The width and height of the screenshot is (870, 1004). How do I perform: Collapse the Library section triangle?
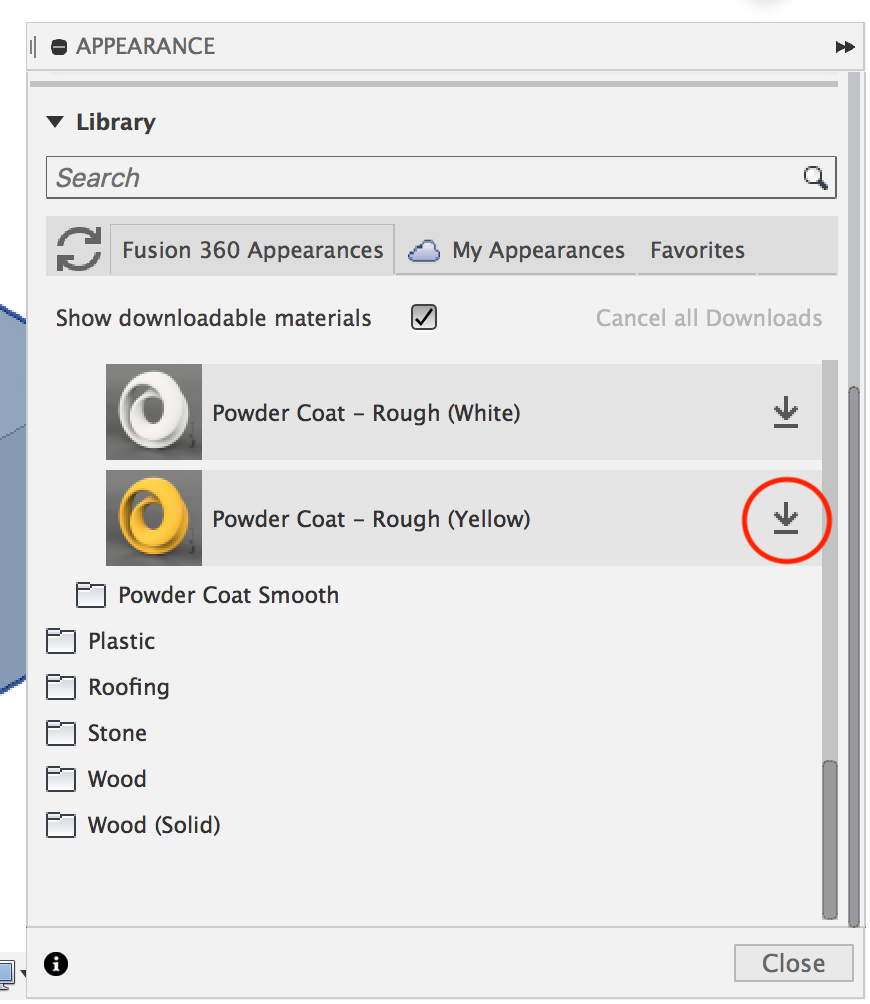[56, 122]
